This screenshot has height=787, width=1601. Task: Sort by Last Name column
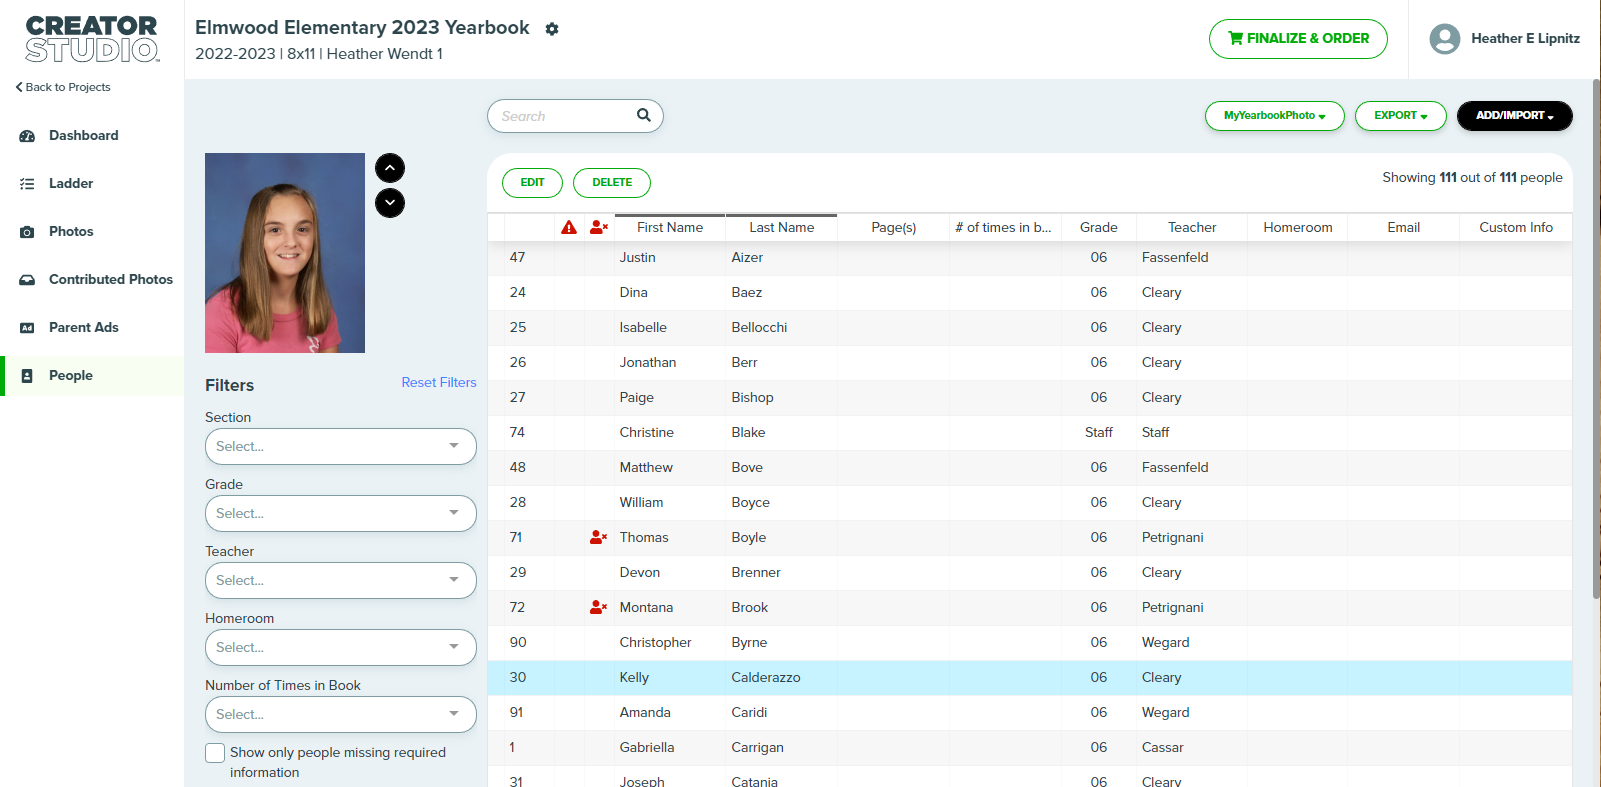[782, 227]
